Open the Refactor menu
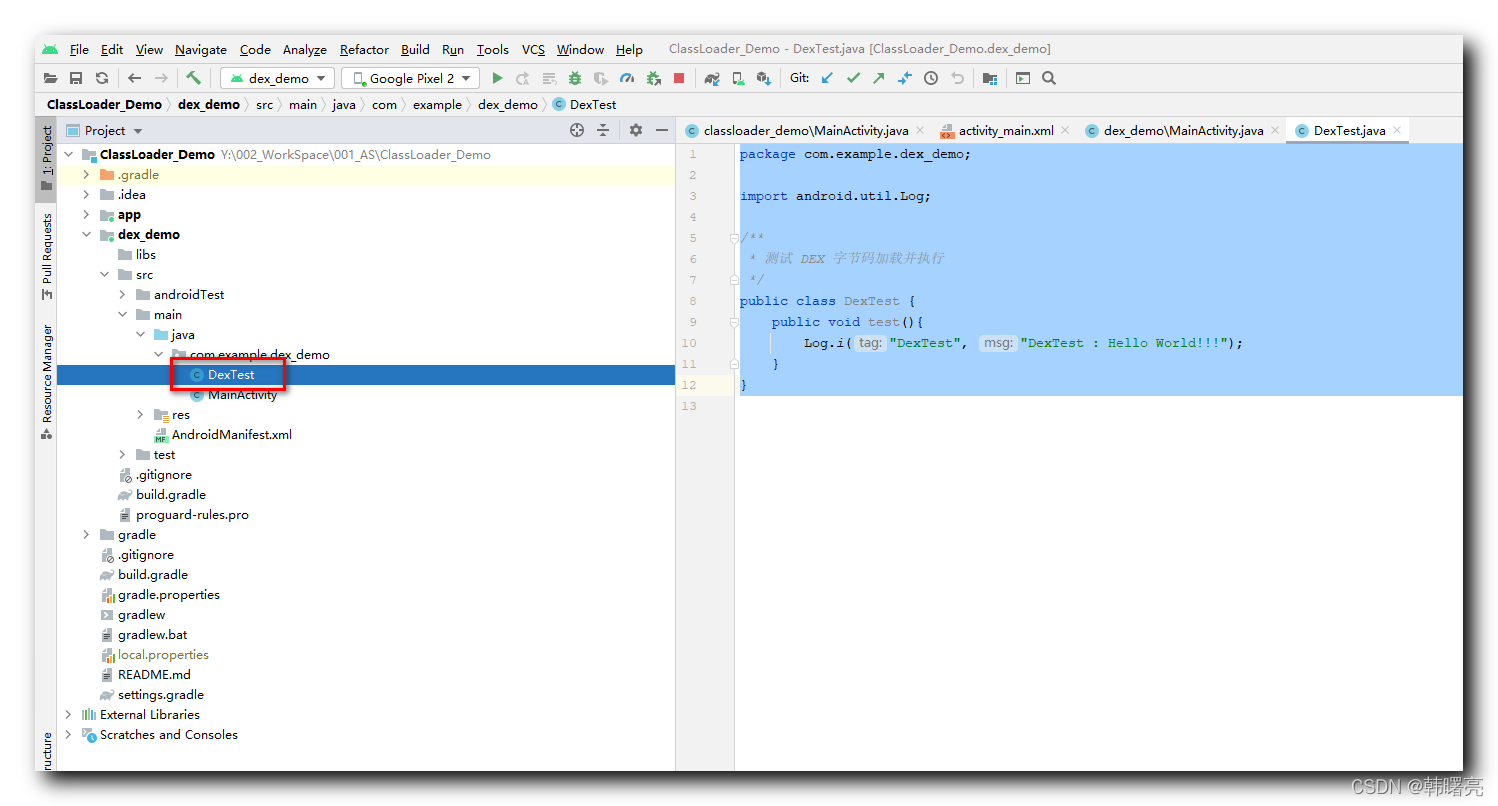Screen dimensions: 1498x806 (364, 49)
